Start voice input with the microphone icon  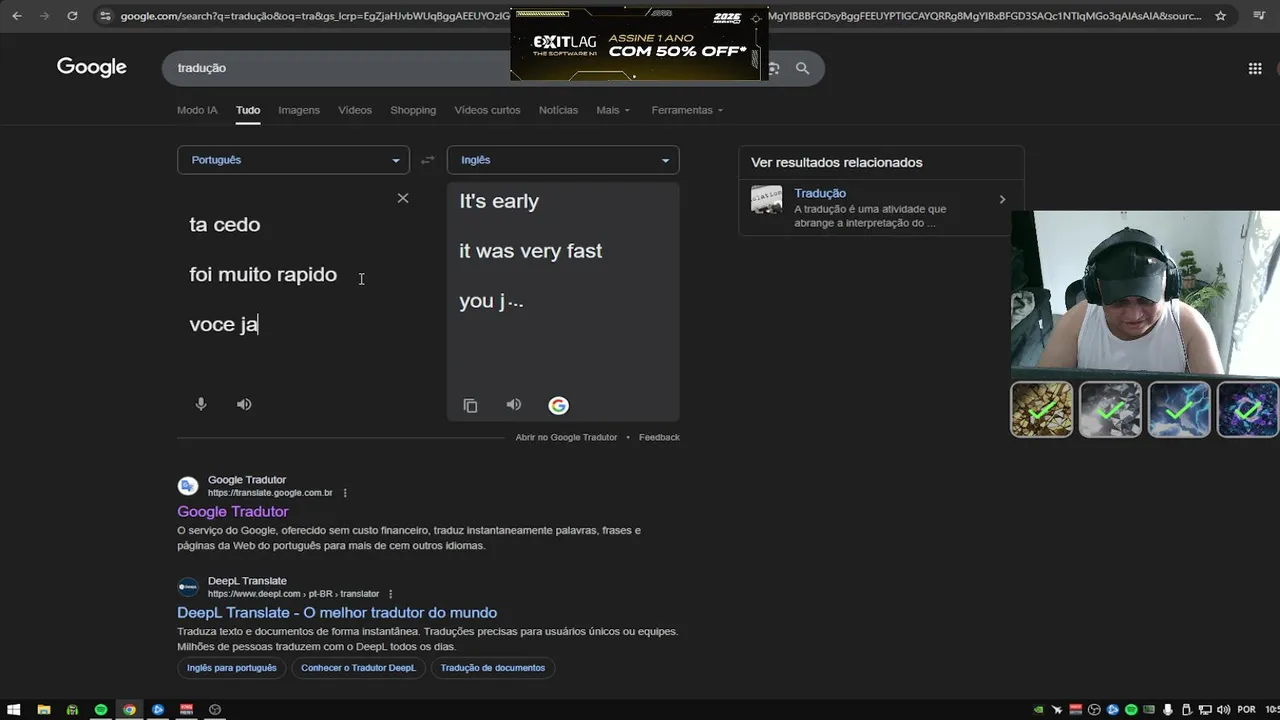point(201,404)
